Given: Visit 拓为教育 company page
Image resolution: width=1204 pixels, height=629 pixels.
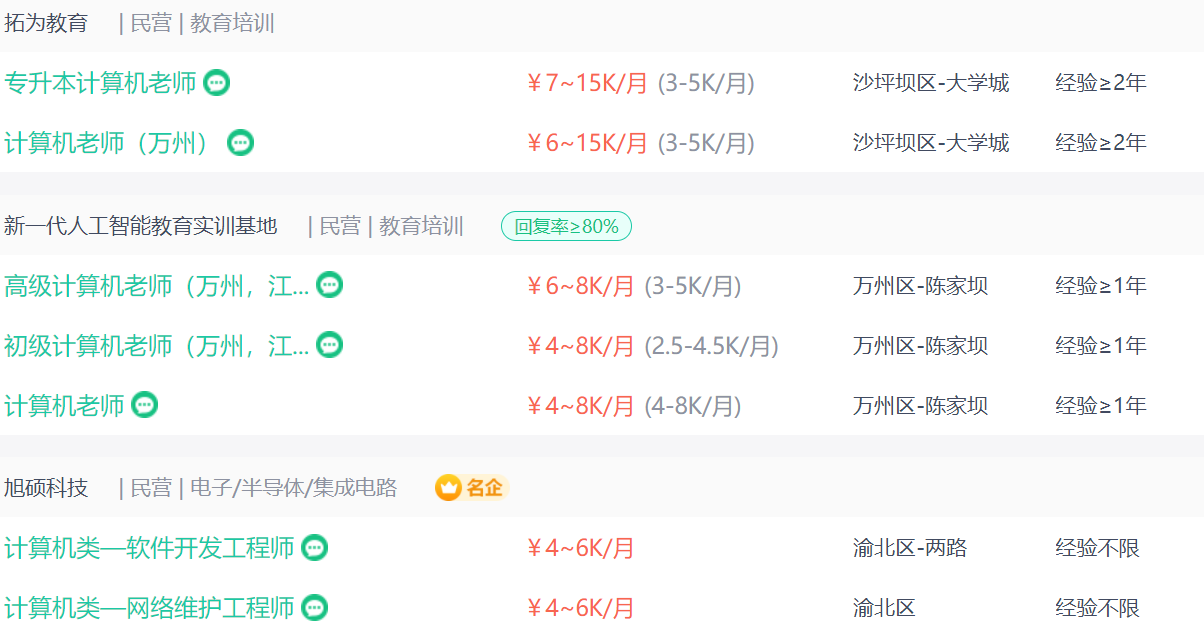Looking at the screenshot, I should (x=46, y=23).
